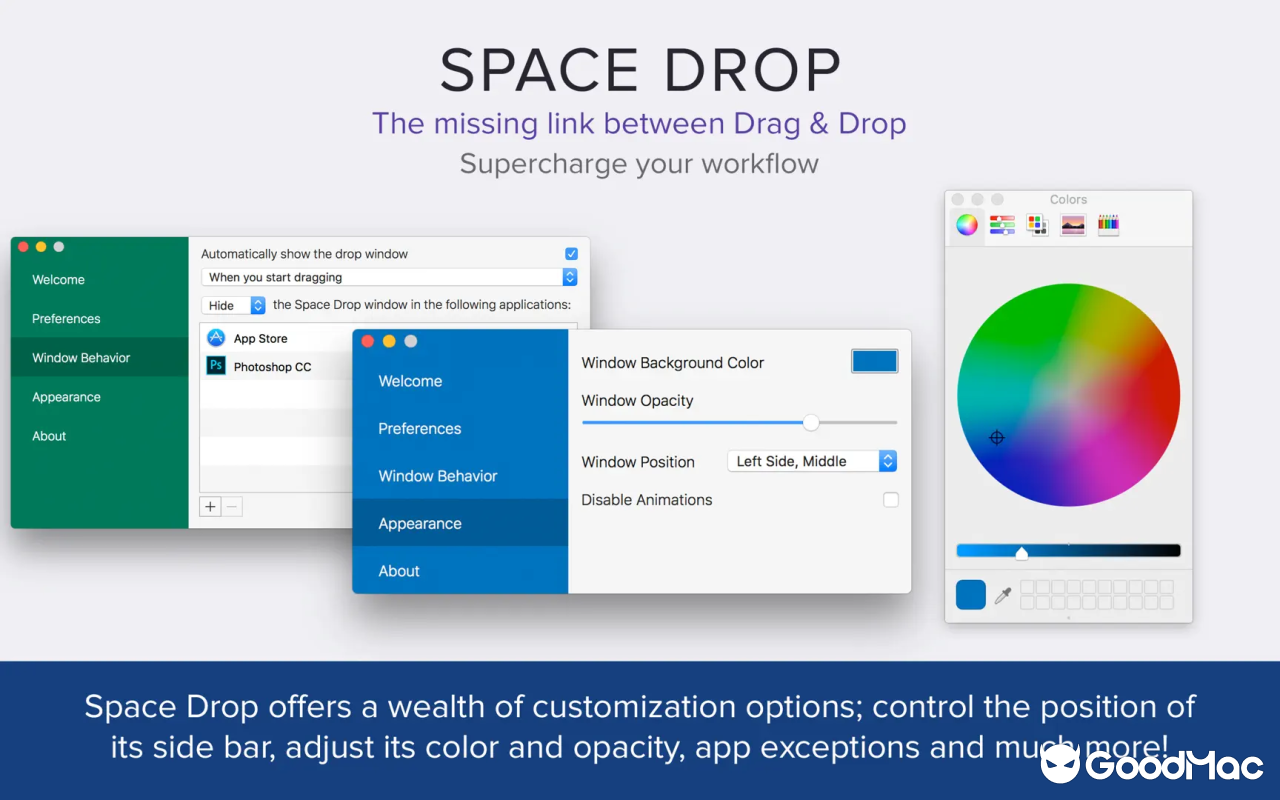1280x800 pixels.
Task: Remove selected application with the minus button
Action: point(231,506)
